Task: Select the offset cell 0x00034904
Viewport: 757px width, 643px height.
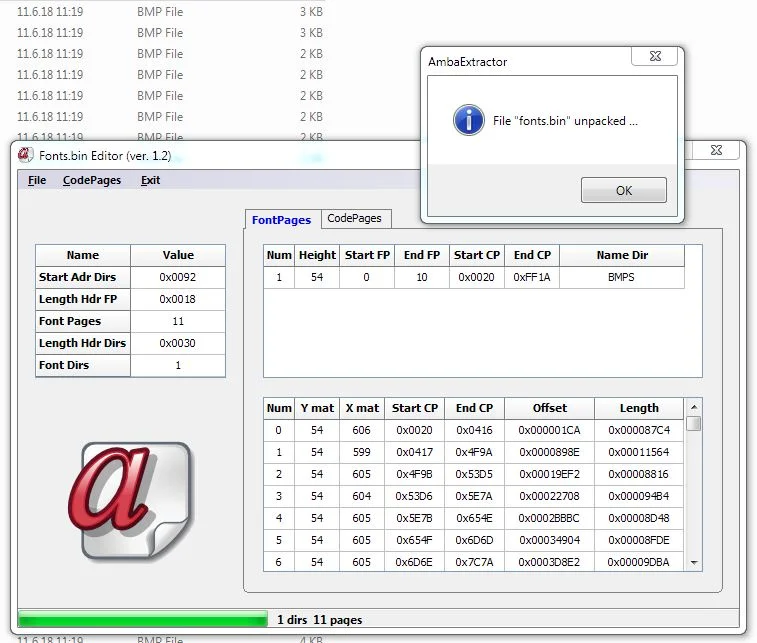Action: (x=549, y=540)
